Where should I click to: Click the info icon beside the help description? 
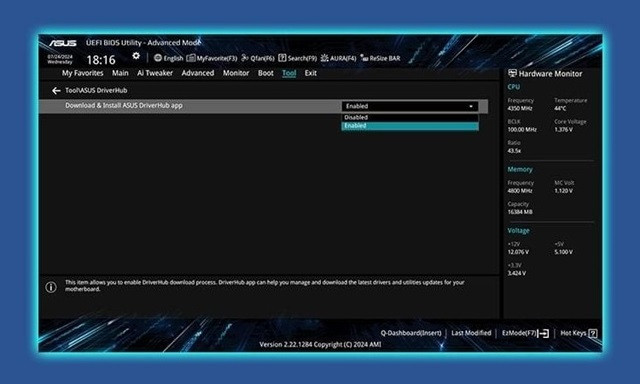coord(51,287)
